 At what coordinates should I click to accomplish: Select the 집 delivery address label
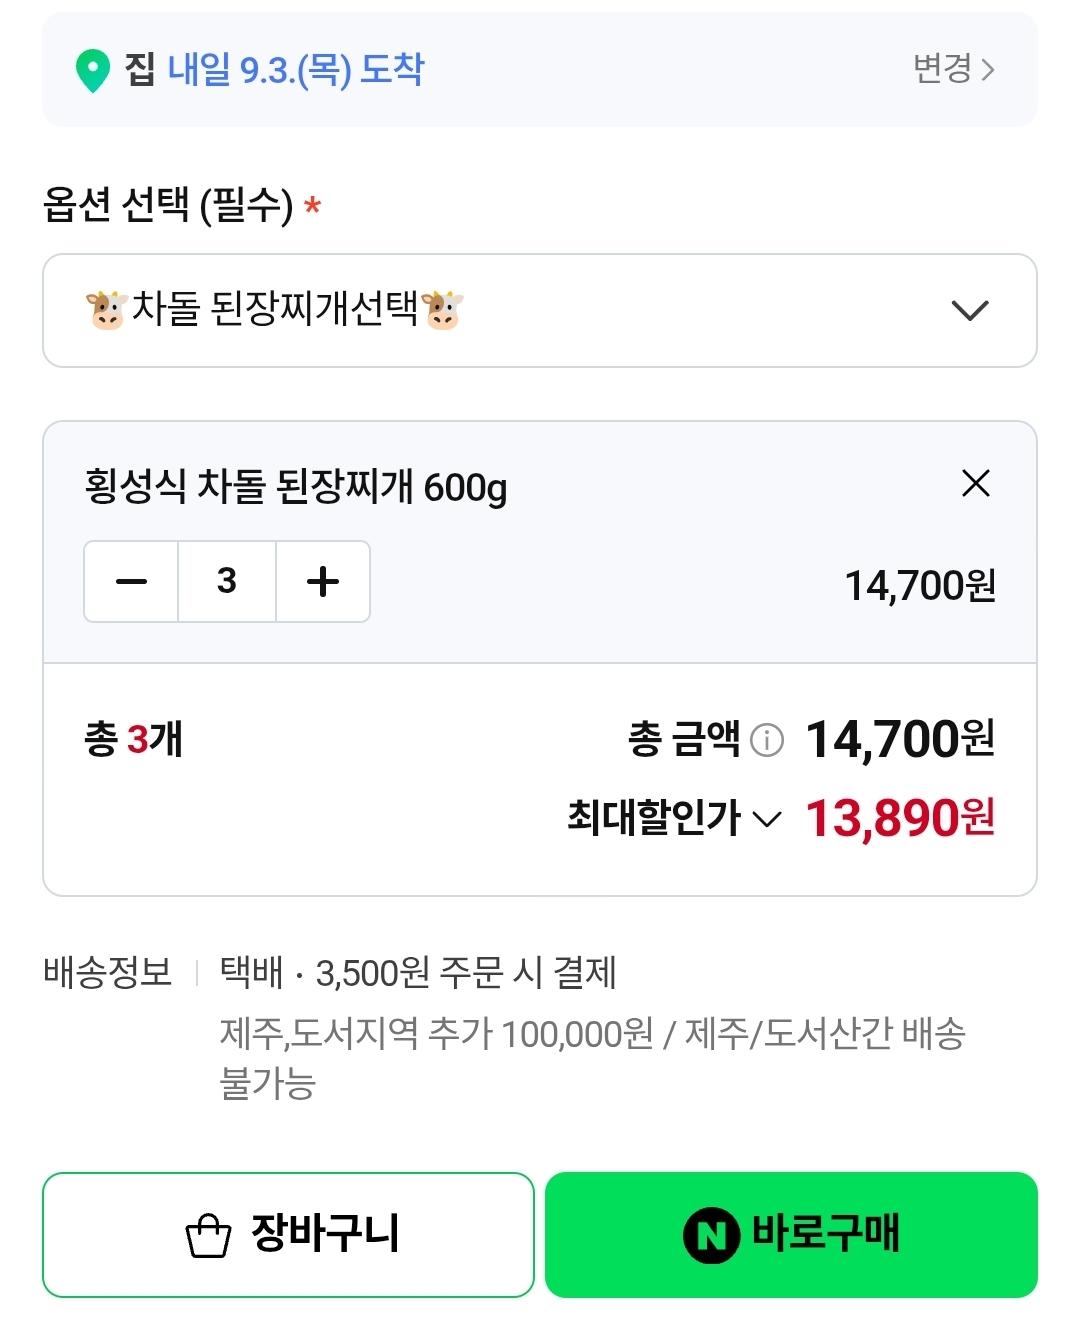(x=139, y=69)
